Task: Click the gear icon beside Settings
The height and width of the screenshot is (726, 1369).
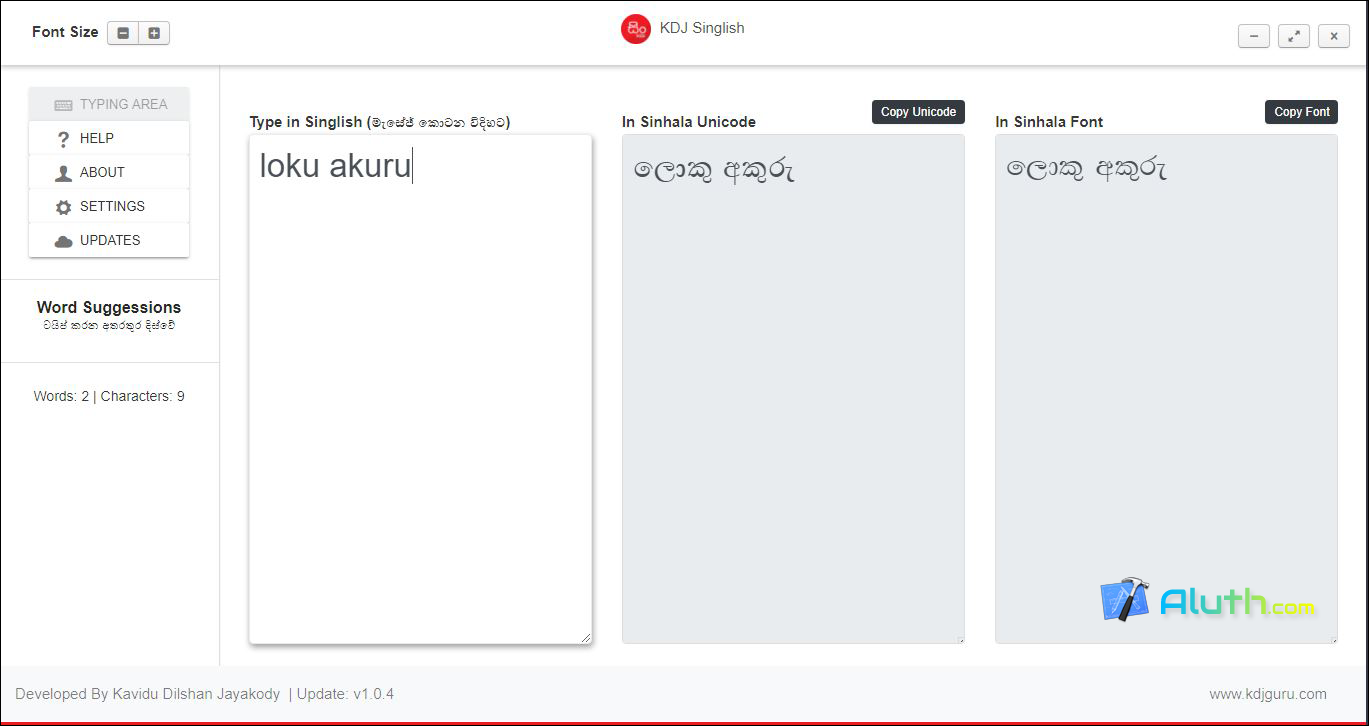Action: click(x=63, y=207)
